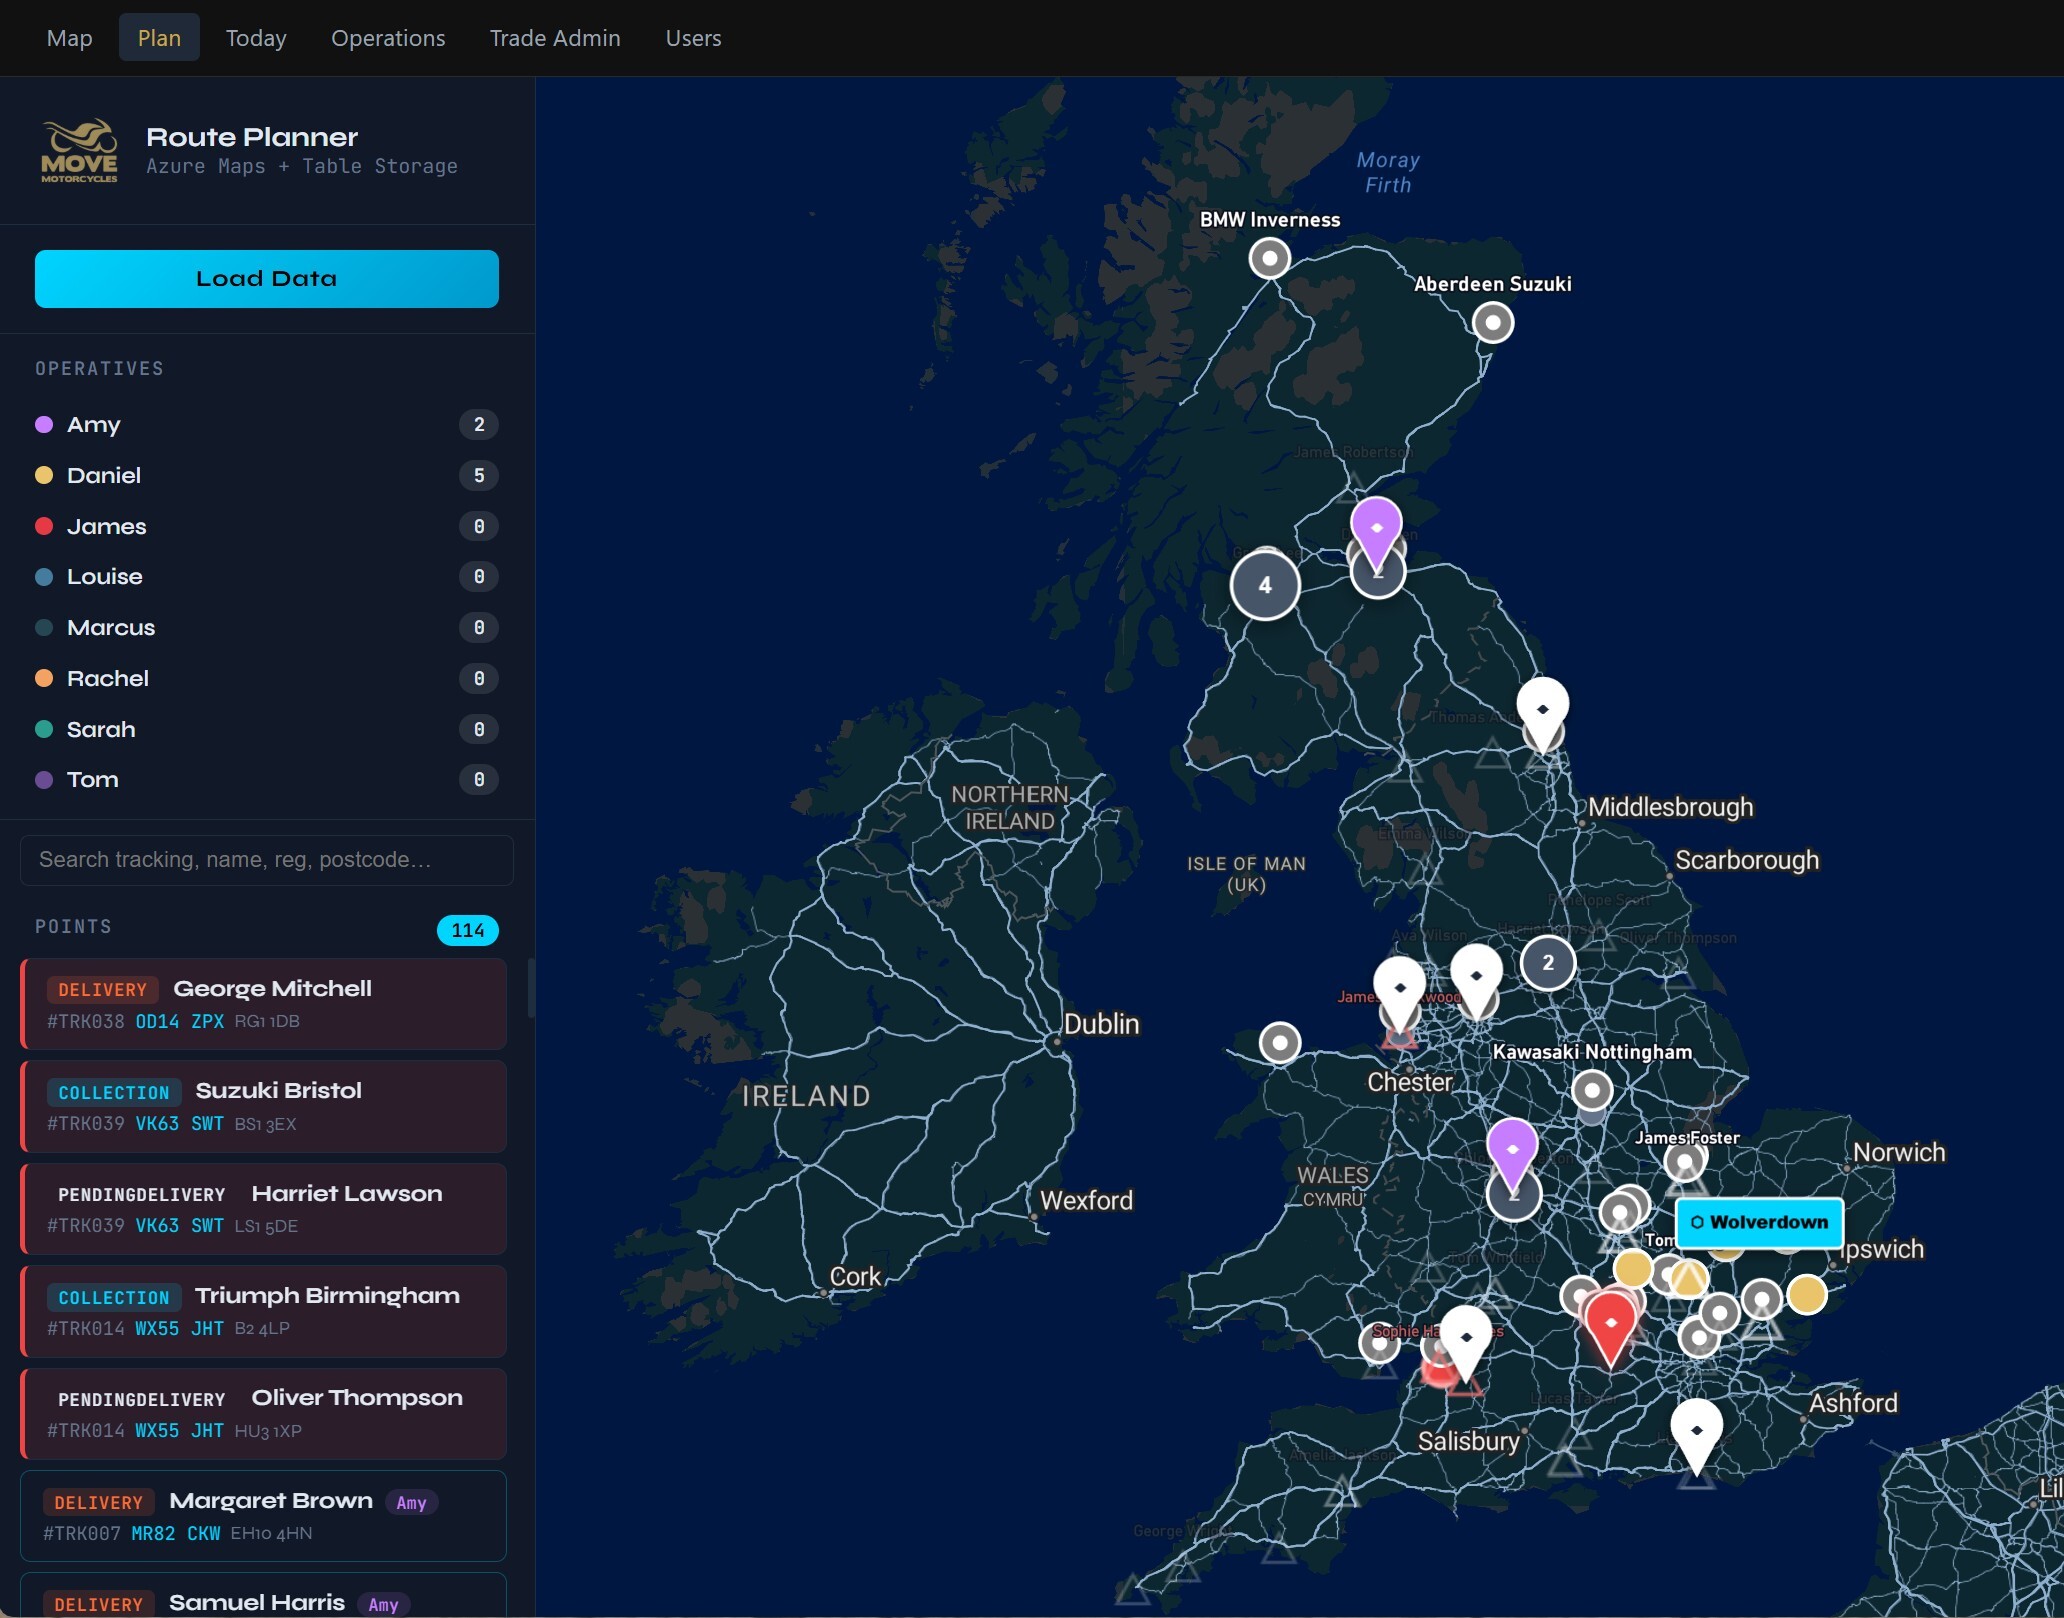2064x1618 pixels.
Task: Go to Trade Admin tab
Action: click(555, 38)
